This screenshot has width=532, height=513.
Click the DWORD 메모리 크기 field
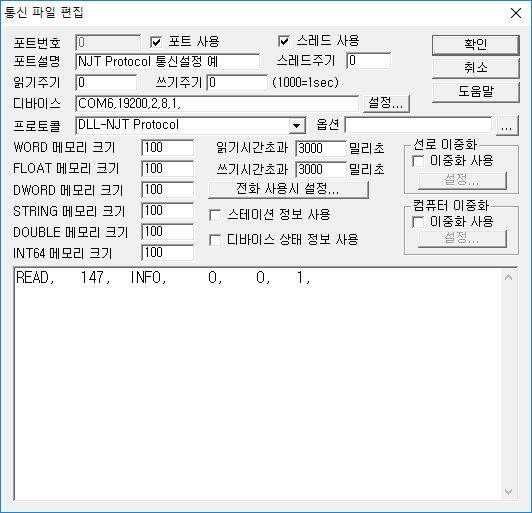pyautogui.click(x=168, y=190)
